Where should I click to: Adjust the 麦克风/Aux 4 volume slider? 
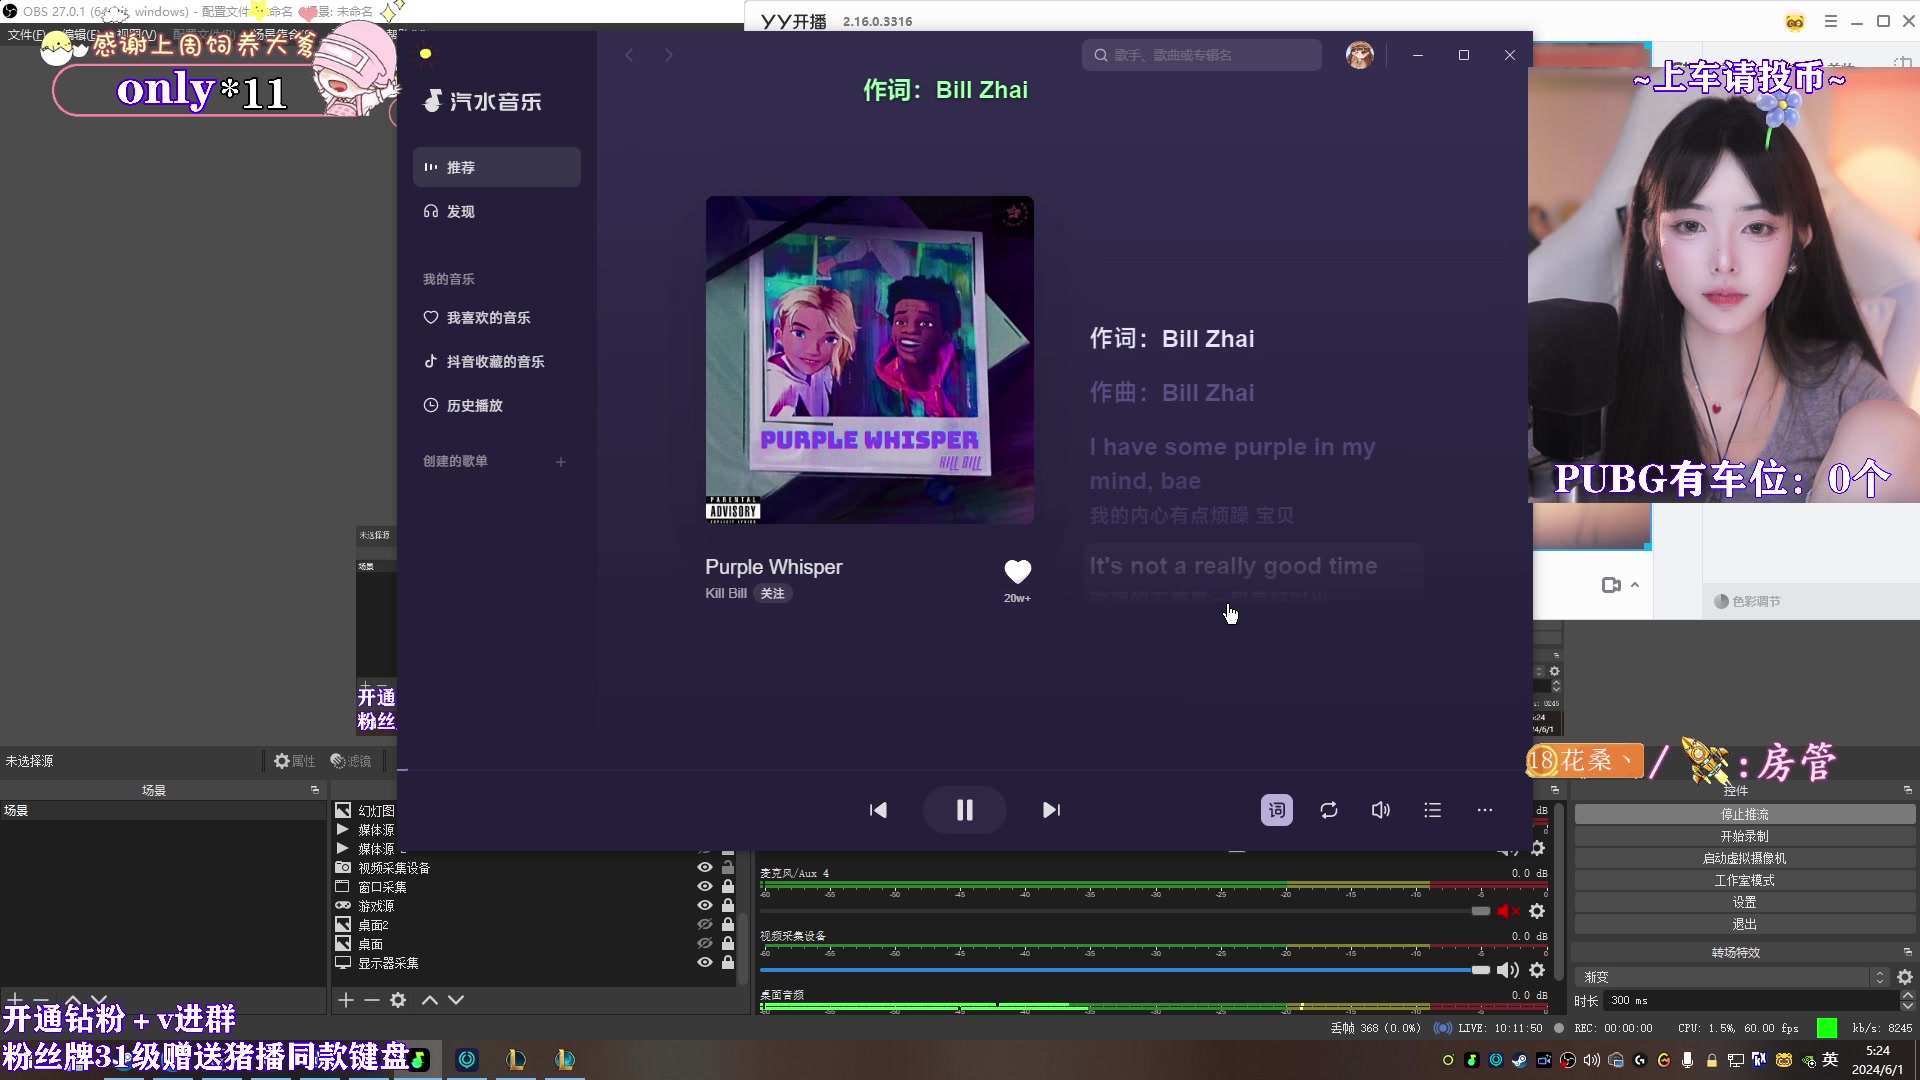1125,911
